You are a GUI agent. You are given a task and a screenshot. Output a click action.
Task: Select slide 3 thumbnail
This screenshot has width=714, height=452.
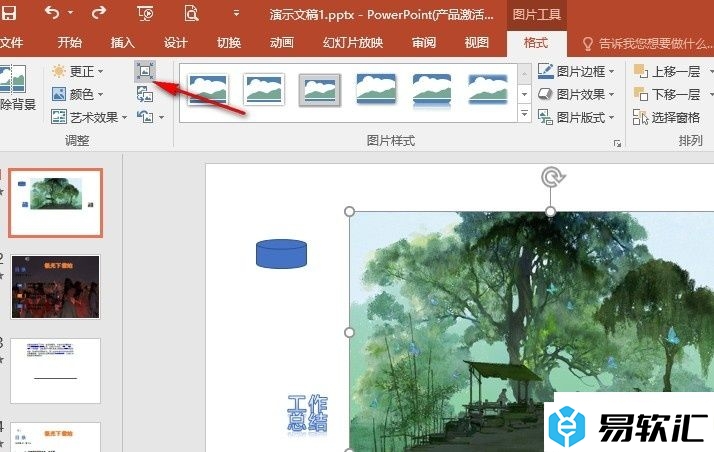[x=55, y=371]
